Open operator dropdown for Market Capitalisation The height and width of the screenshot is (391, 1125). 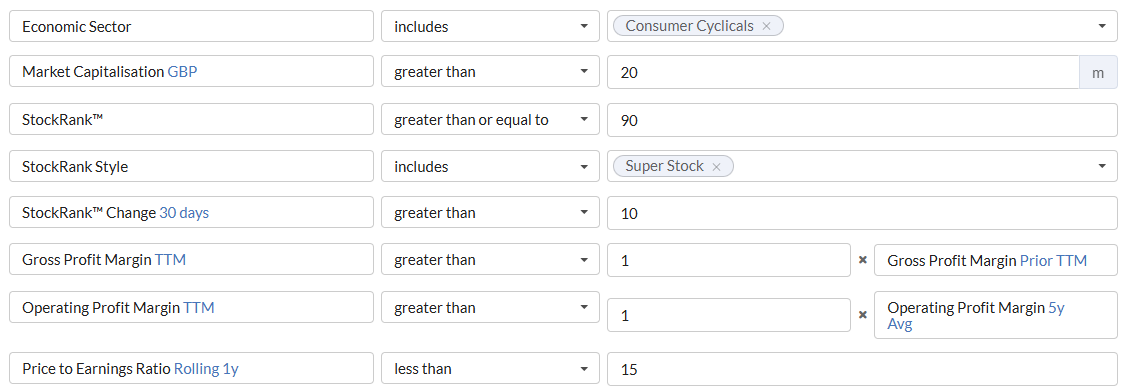click(490, 72)
